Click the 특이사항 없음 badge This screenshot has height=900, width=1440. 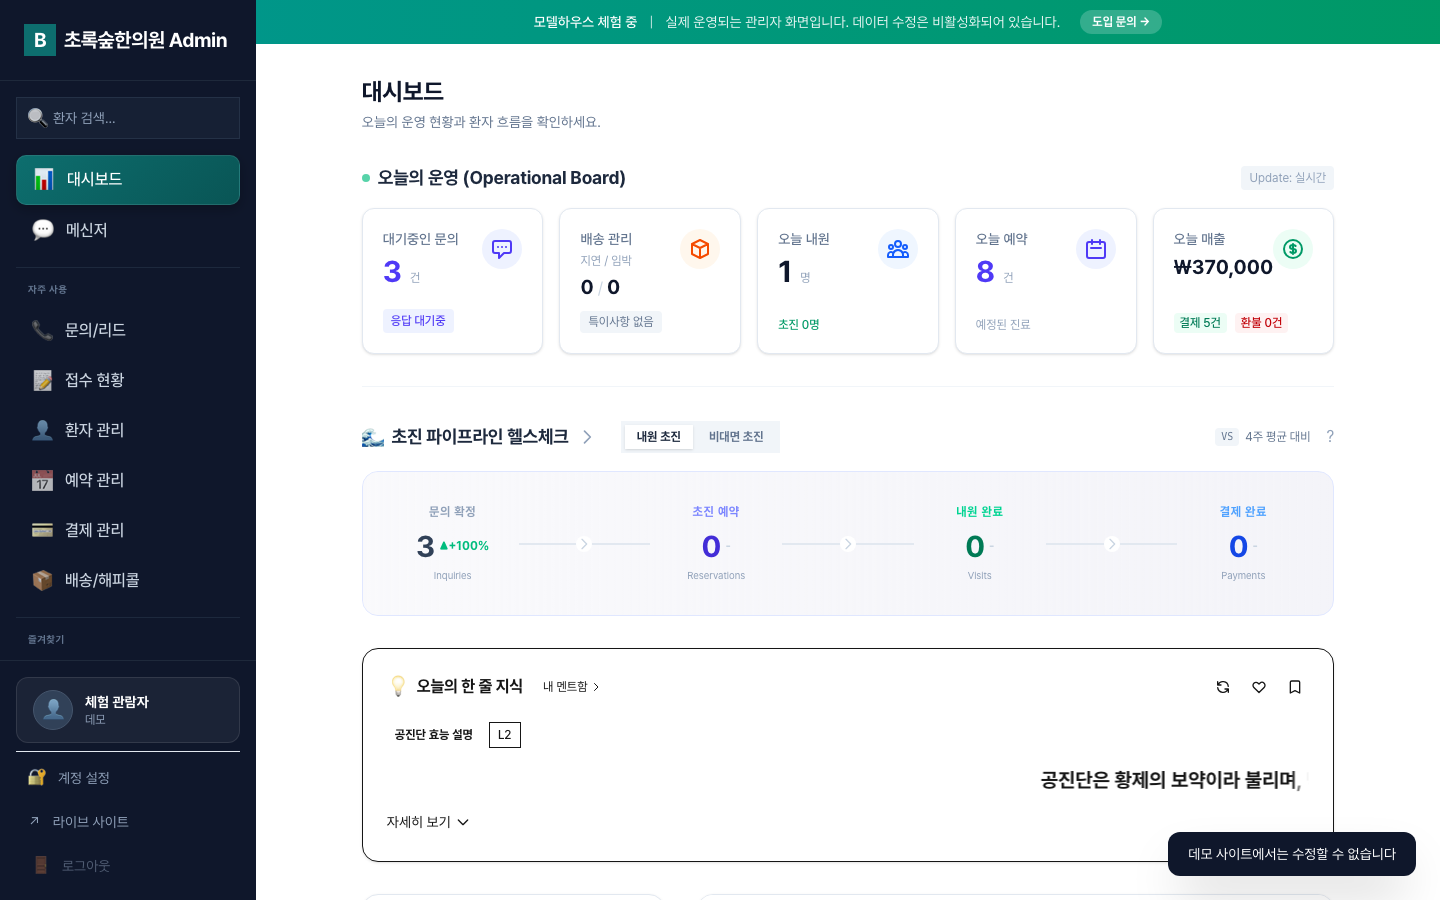[621, 322]
